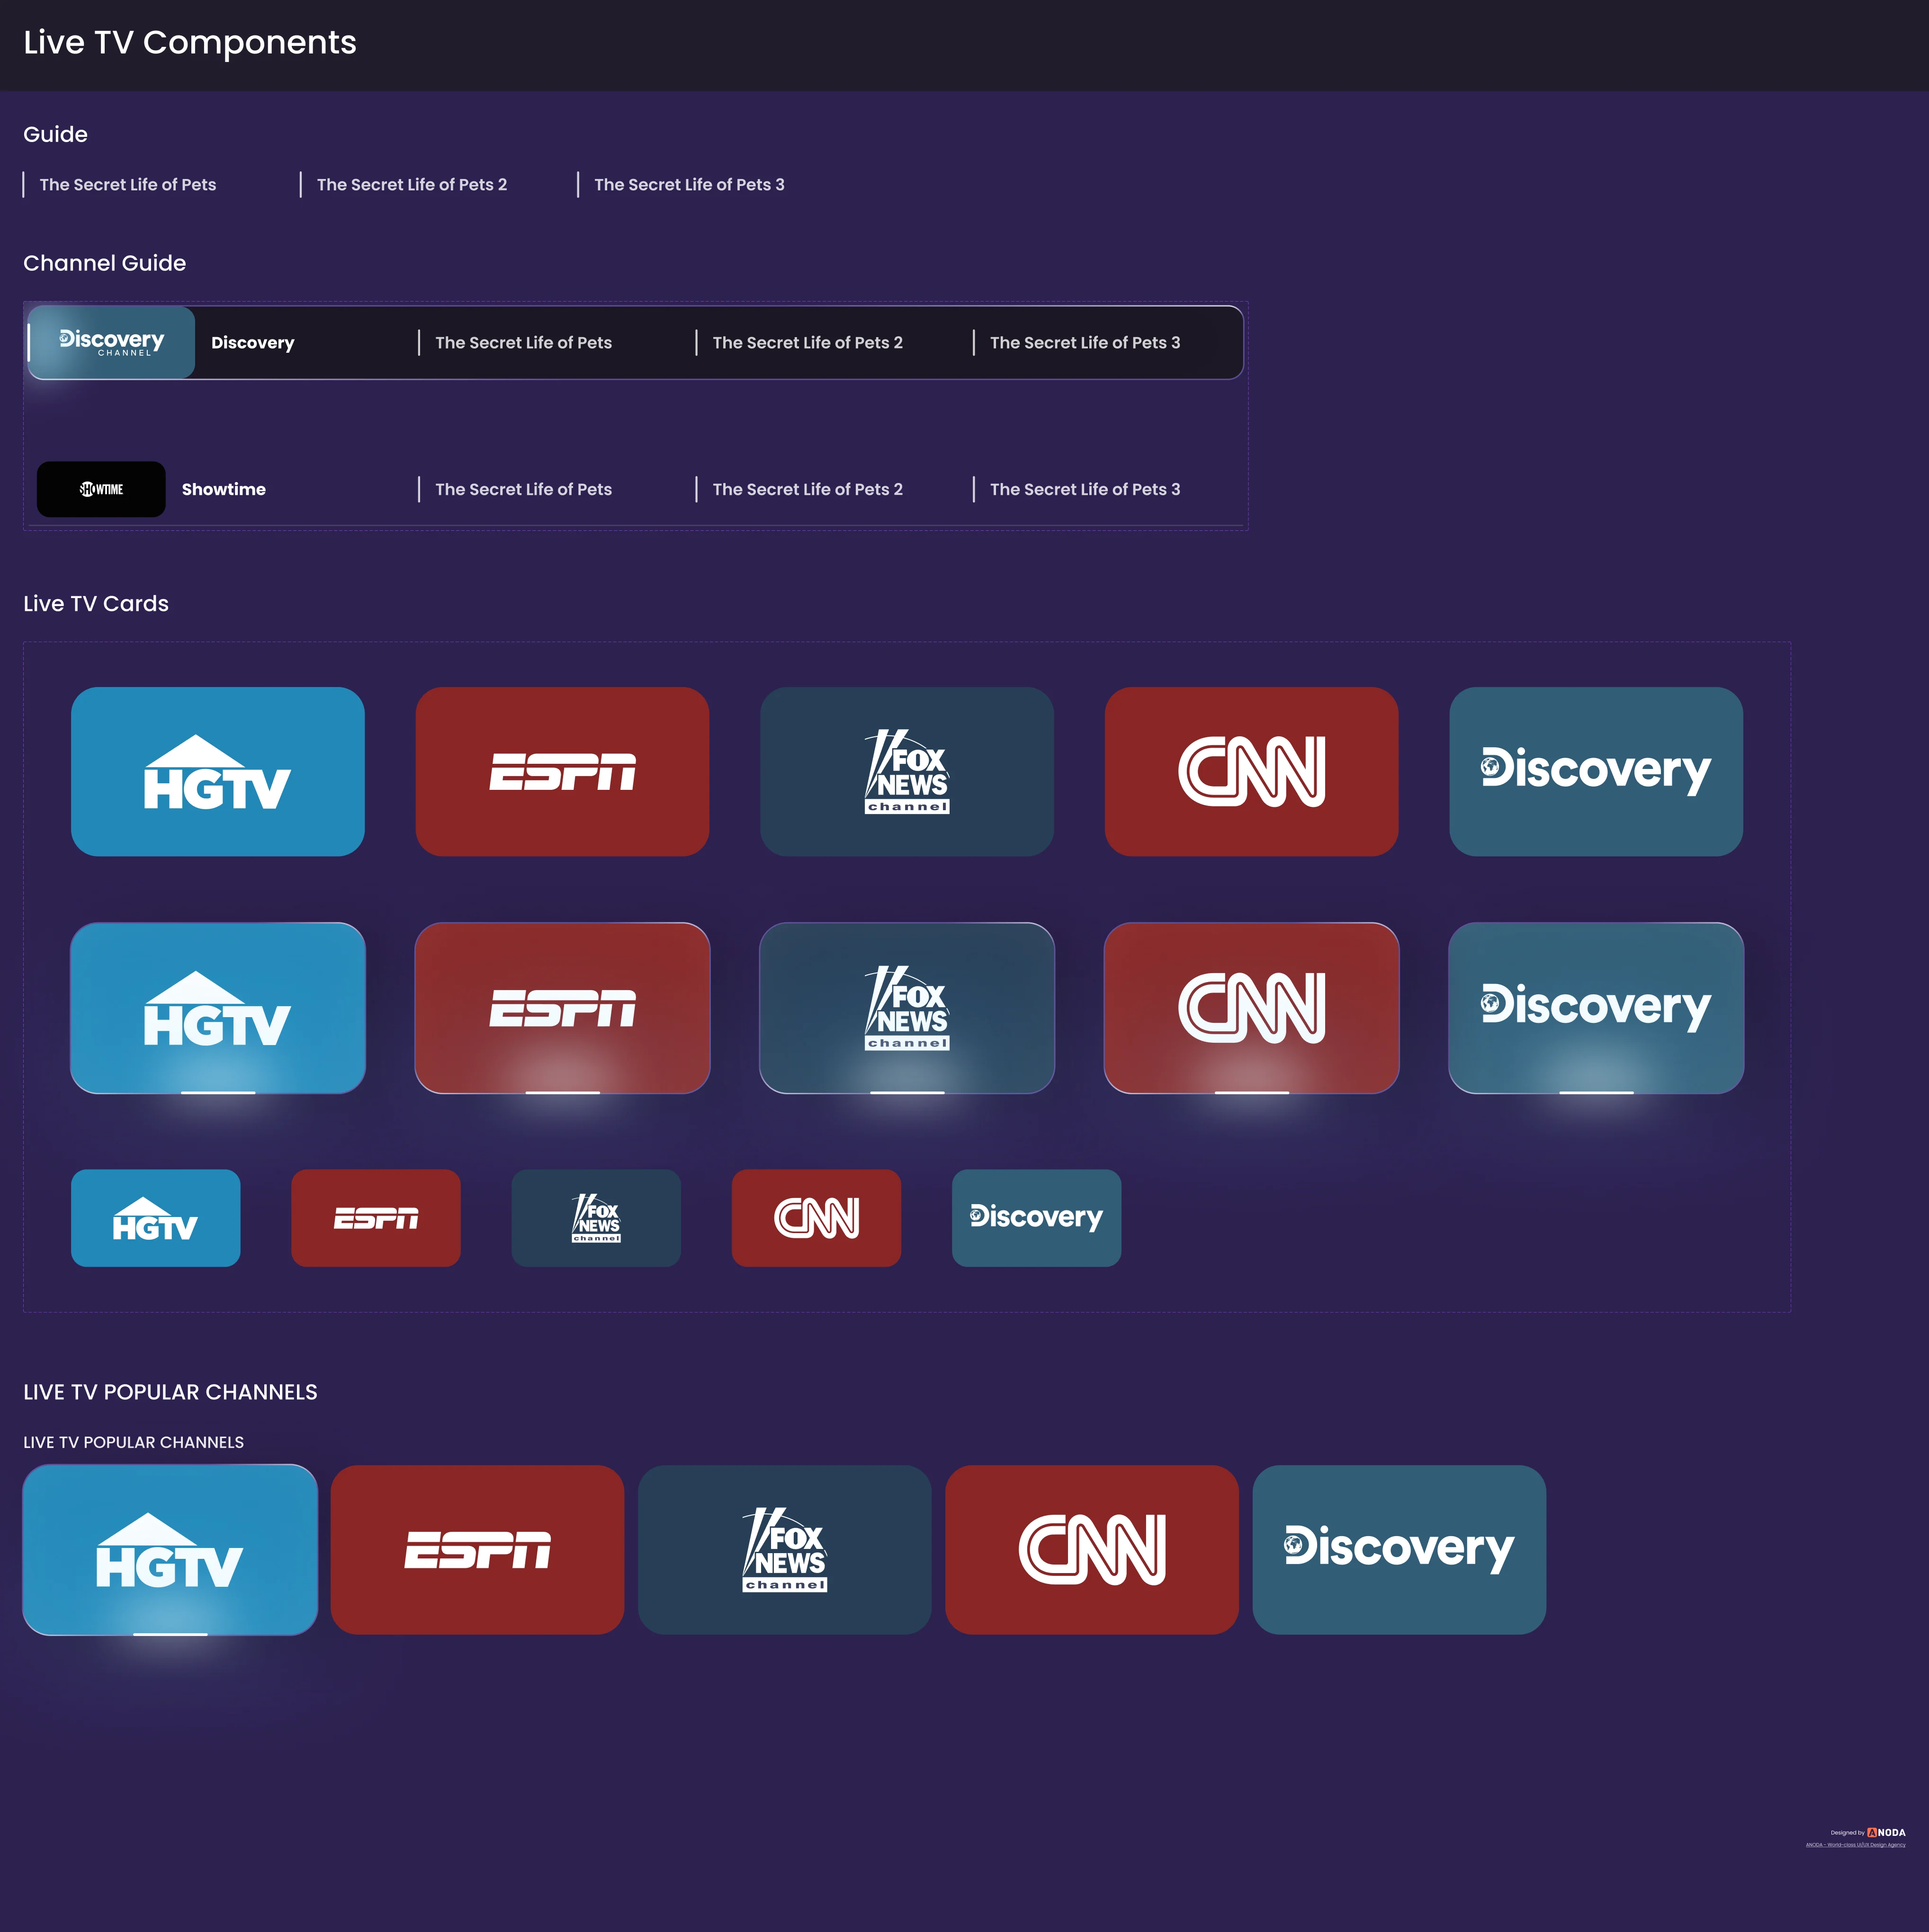Open ESPN in Live TV Popular Channels
This screenshot has height=1932, width=1929.
(477, 1550)
